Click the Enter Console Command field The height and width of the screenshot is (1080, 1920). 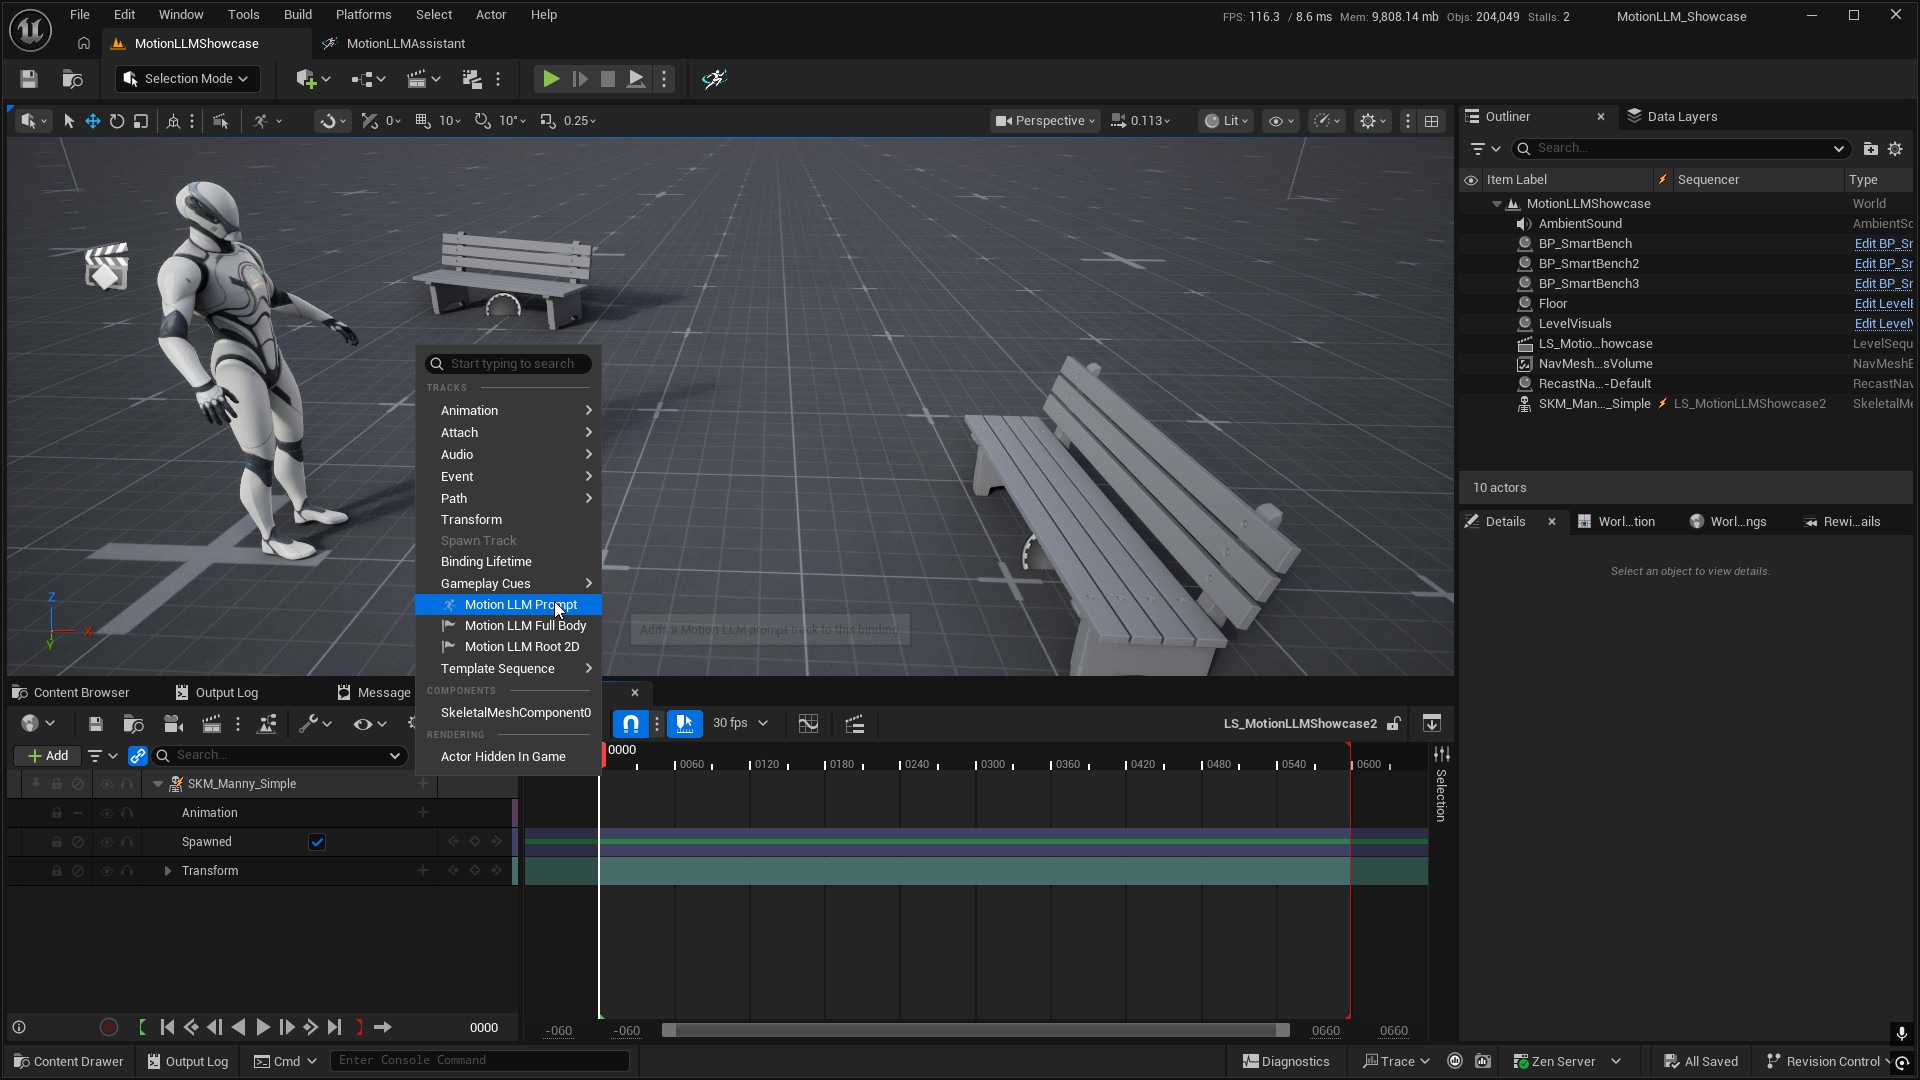coord(480,1060)
